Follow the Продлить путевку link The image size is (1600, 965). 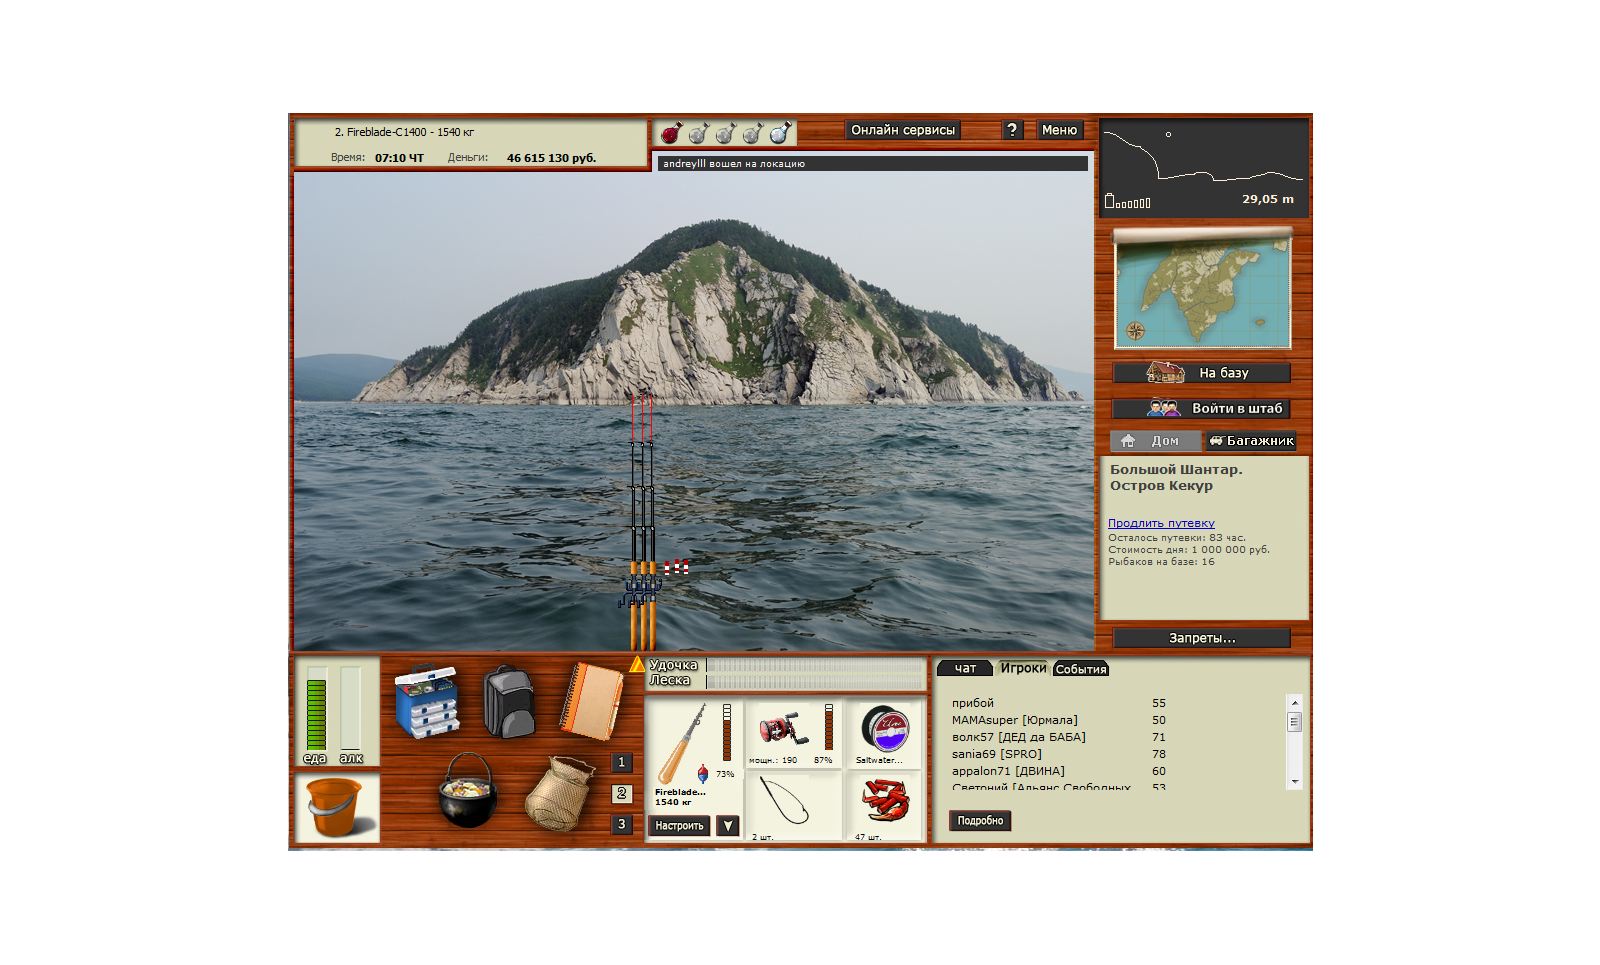[1161, 523]
